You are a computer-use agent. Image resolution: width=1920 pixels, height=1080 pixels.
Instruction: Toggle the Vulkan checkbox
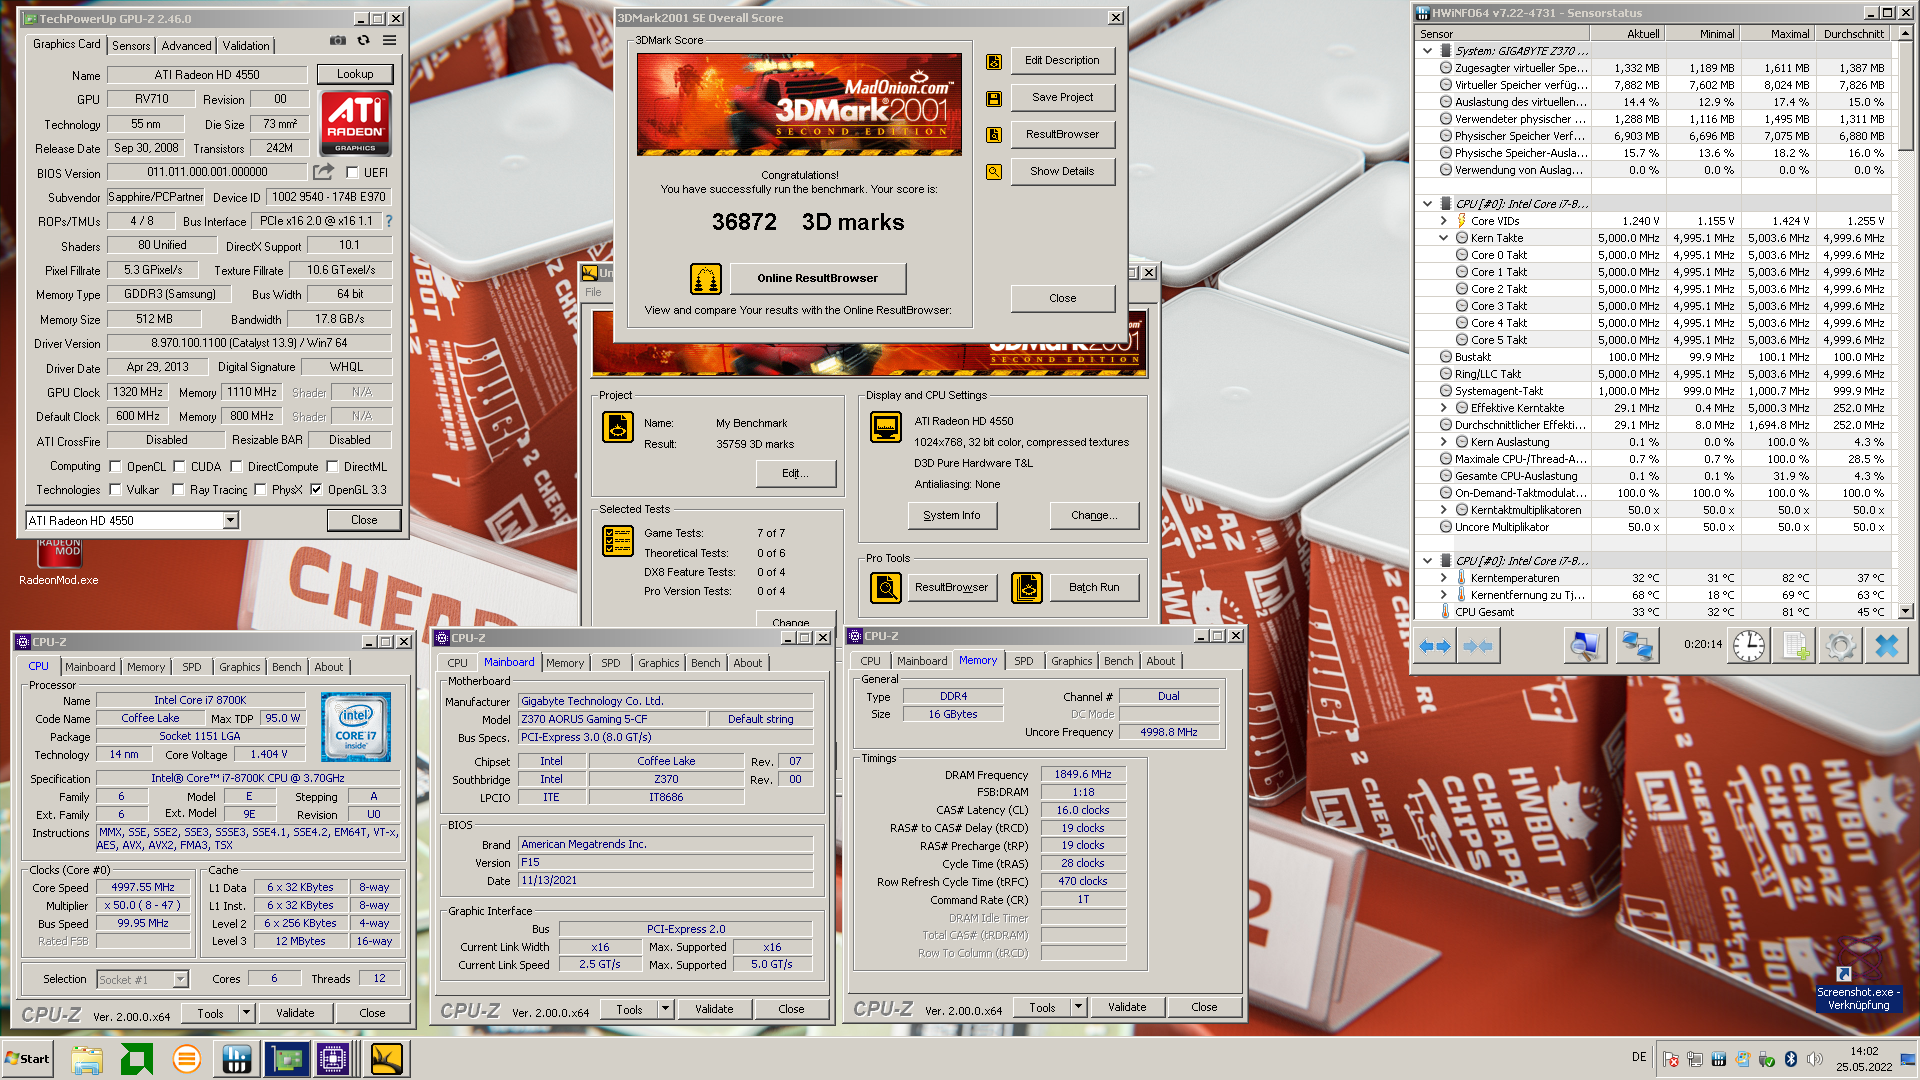(x=115, y=490)
